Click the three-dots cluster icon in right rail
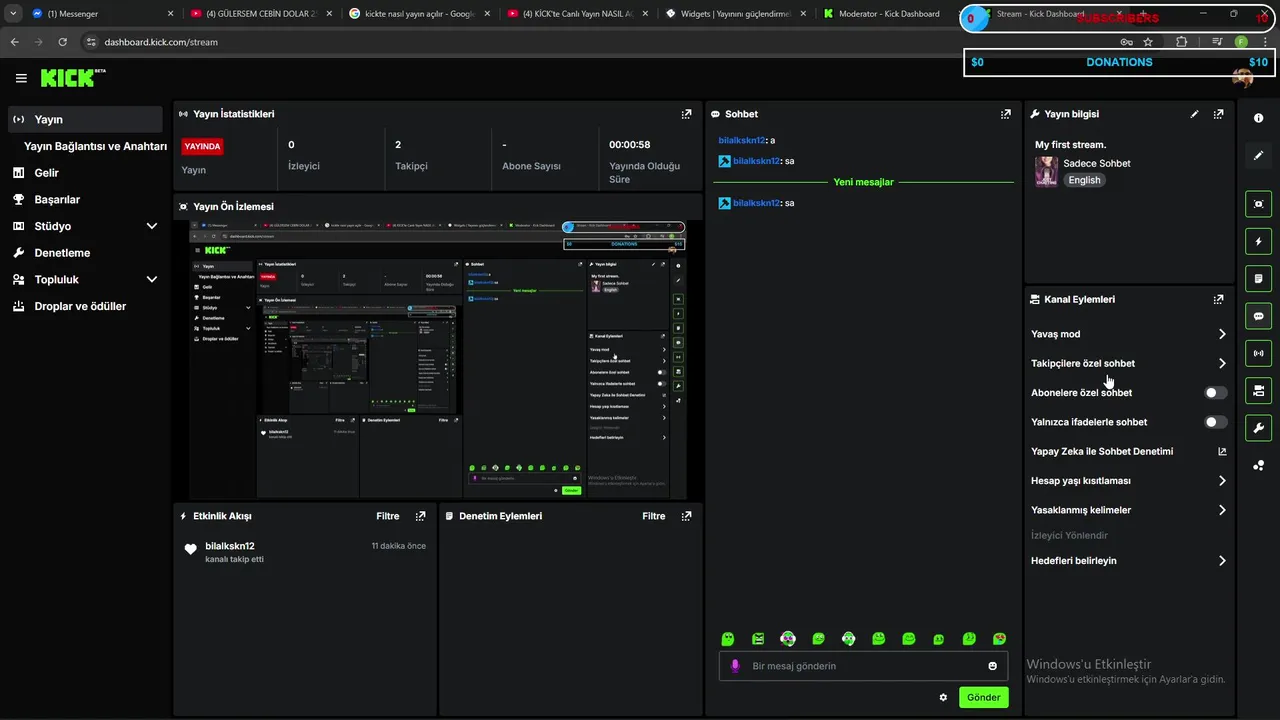Screen dimensions: 1280x720 pos(1259,466)
